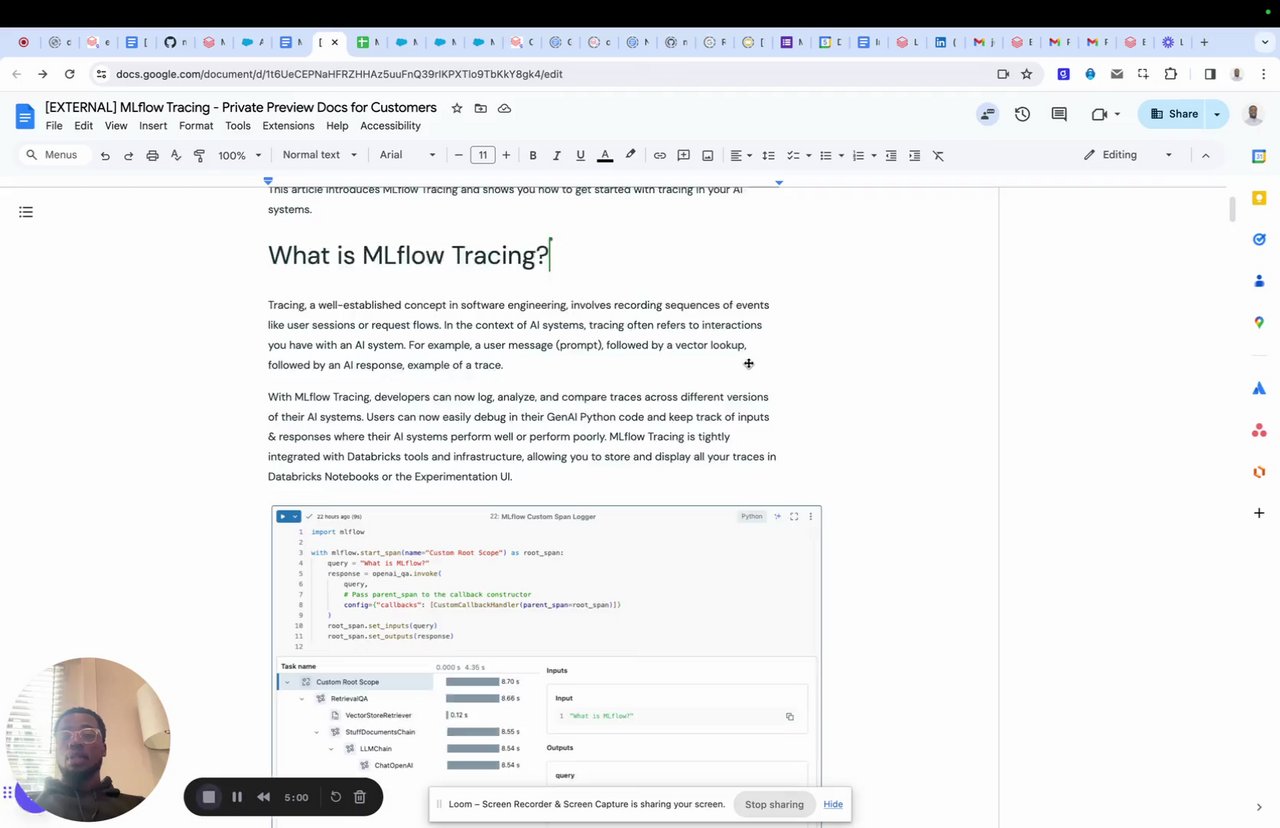Click the document vertical scrollbar
The image size is (1280, 828).
pyautogui.click(x=1232, y=209)
